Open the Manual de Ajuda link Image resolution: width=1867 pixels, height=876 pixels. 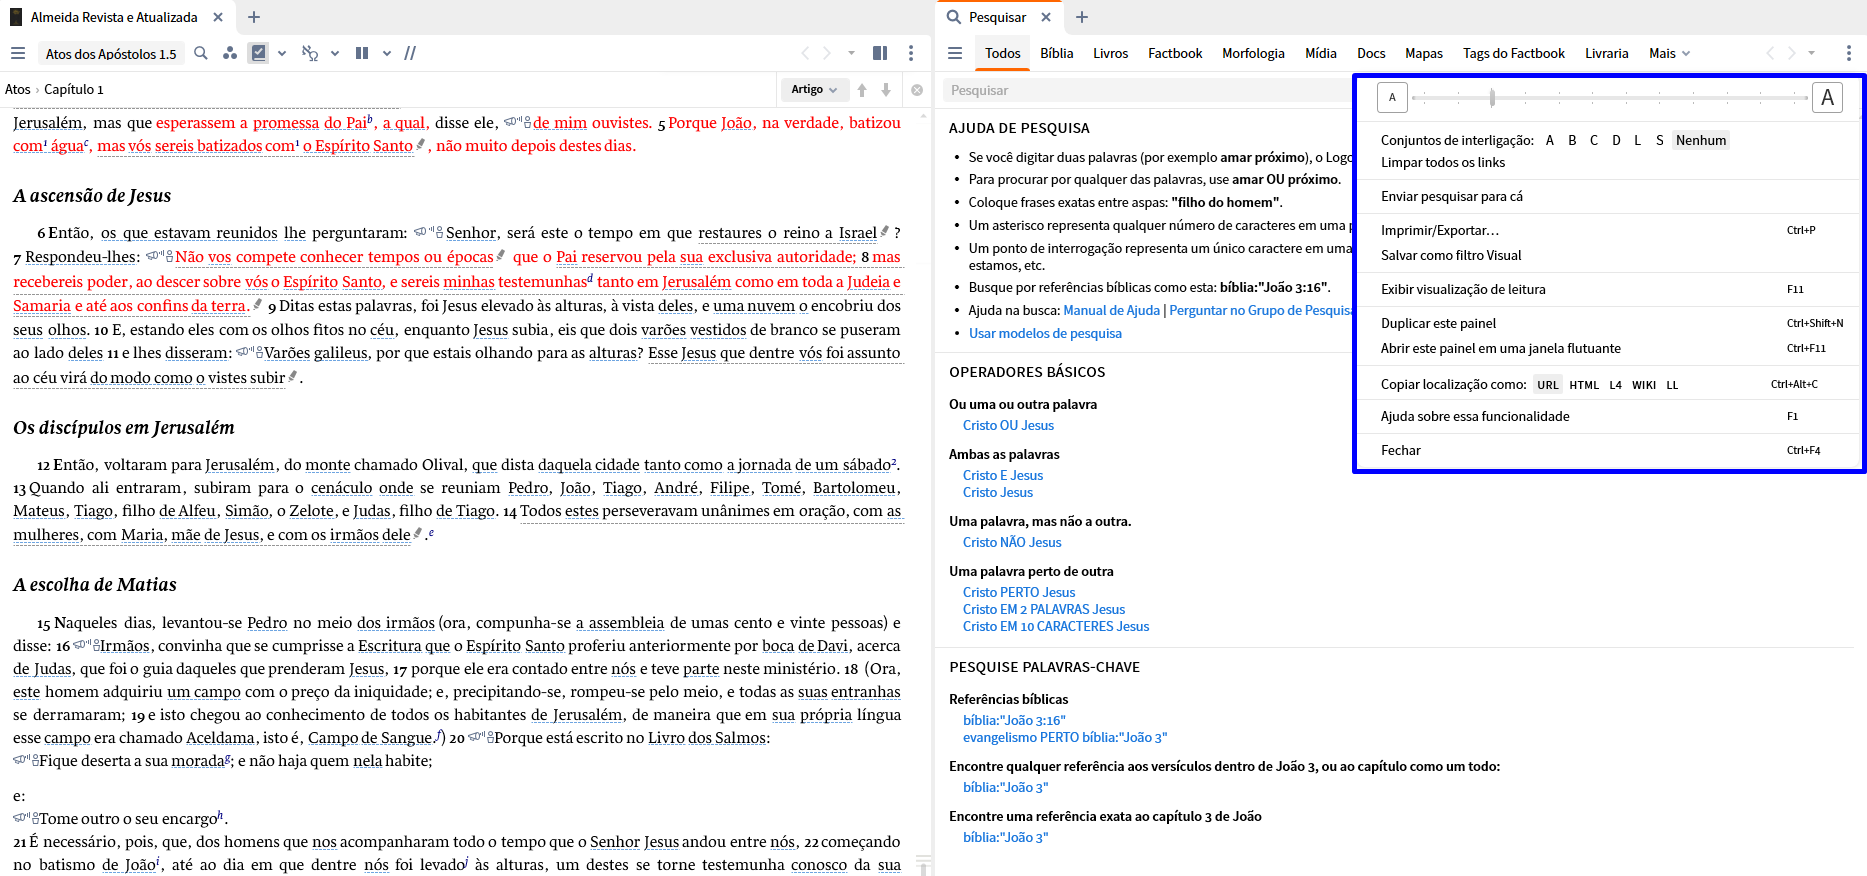(1111, 310)
